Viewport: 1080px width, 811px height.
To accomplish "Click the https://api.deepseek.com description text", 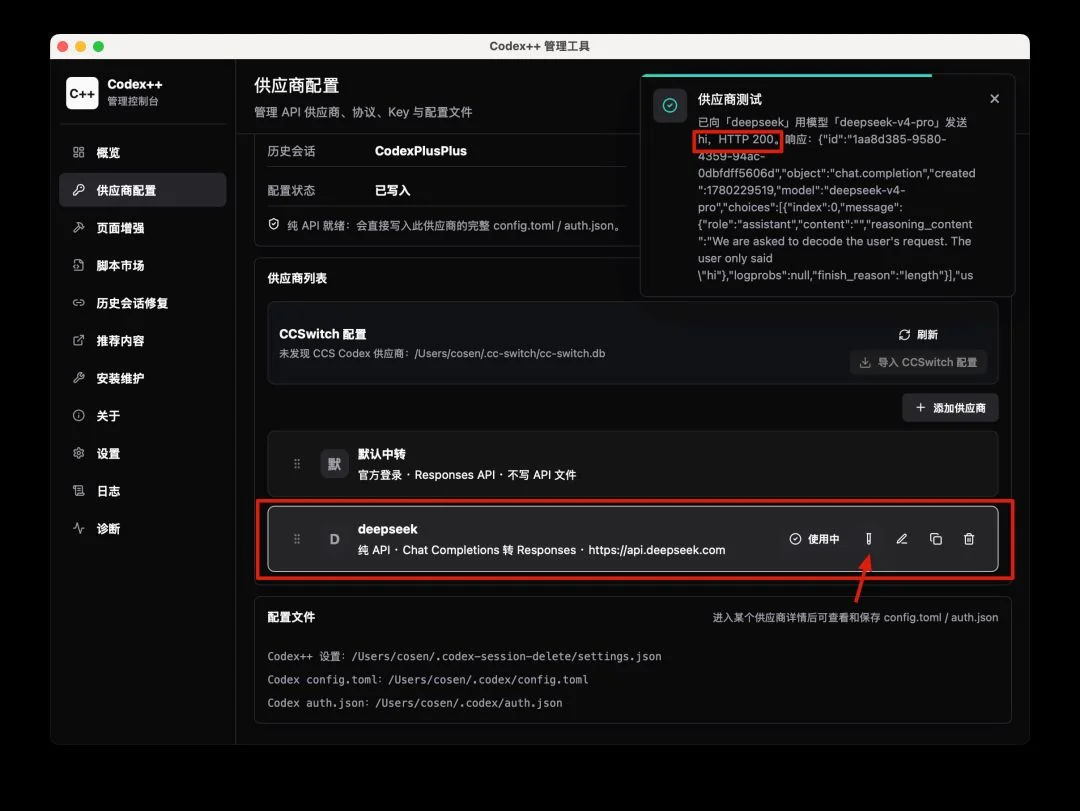I will coord(656,550).
